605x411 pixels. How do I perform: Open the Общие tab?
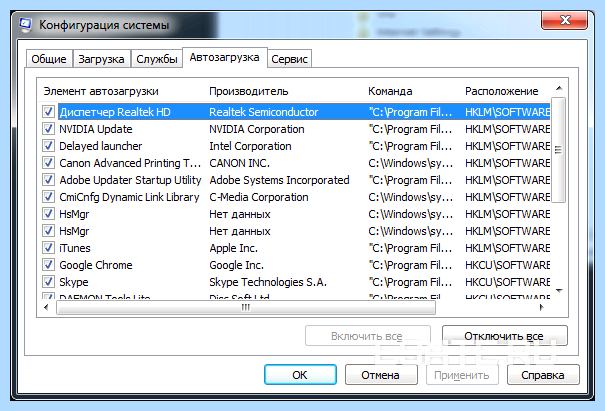[x=49, y=59]
